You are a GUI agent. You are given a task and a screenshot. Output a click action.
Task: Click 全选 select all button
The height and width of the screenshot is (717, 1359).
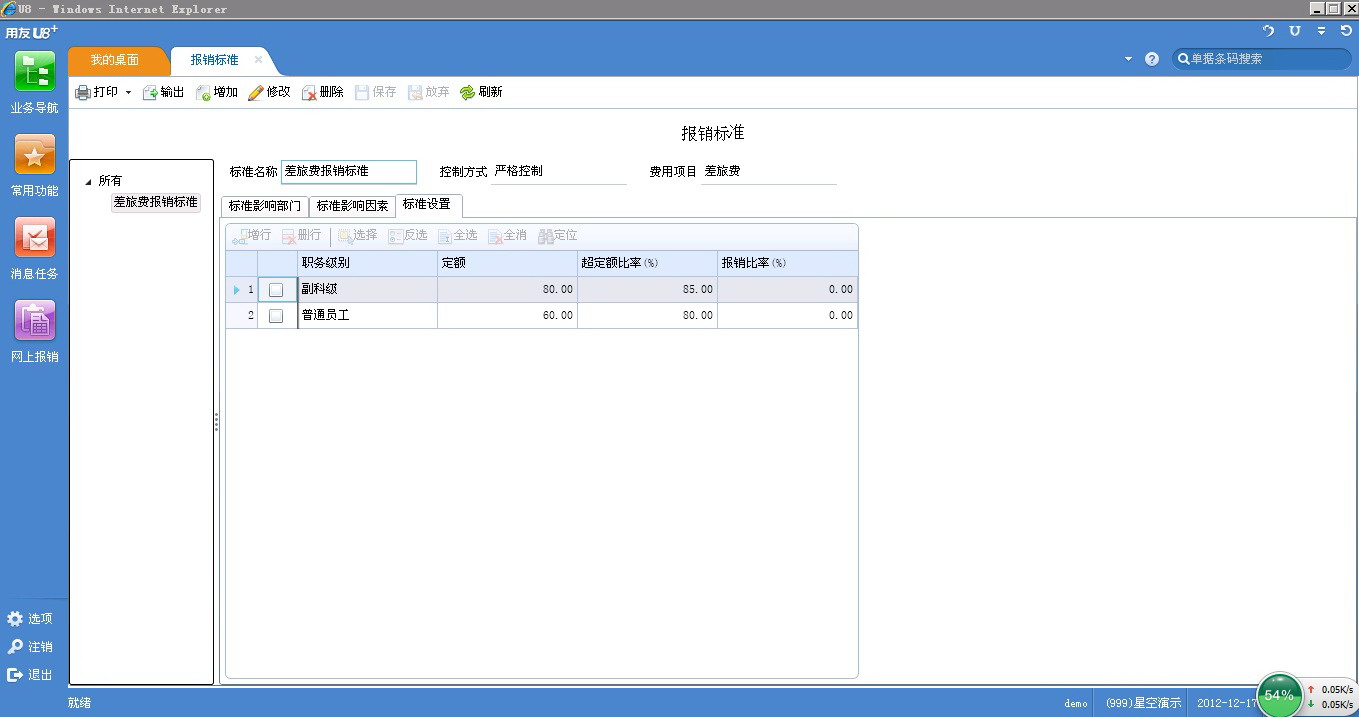point(458,236)
